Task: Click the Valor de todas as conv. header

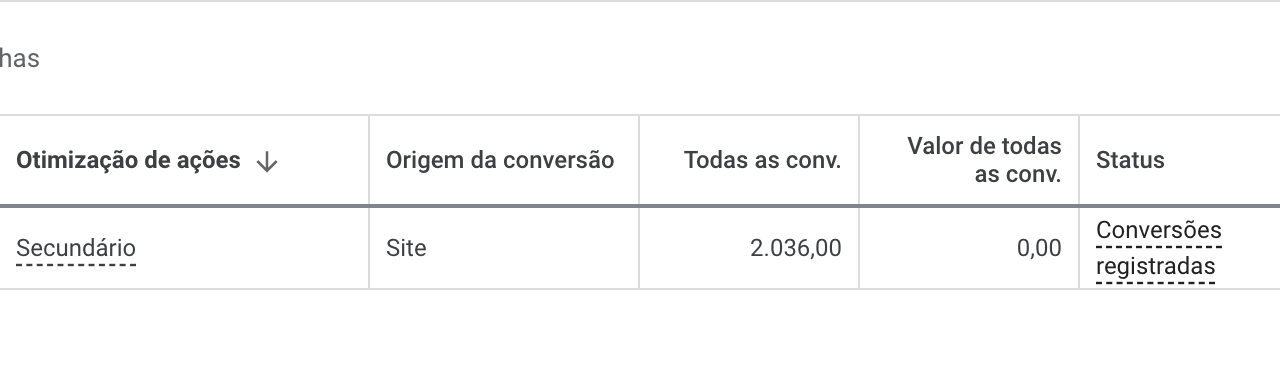Action: 984,160
